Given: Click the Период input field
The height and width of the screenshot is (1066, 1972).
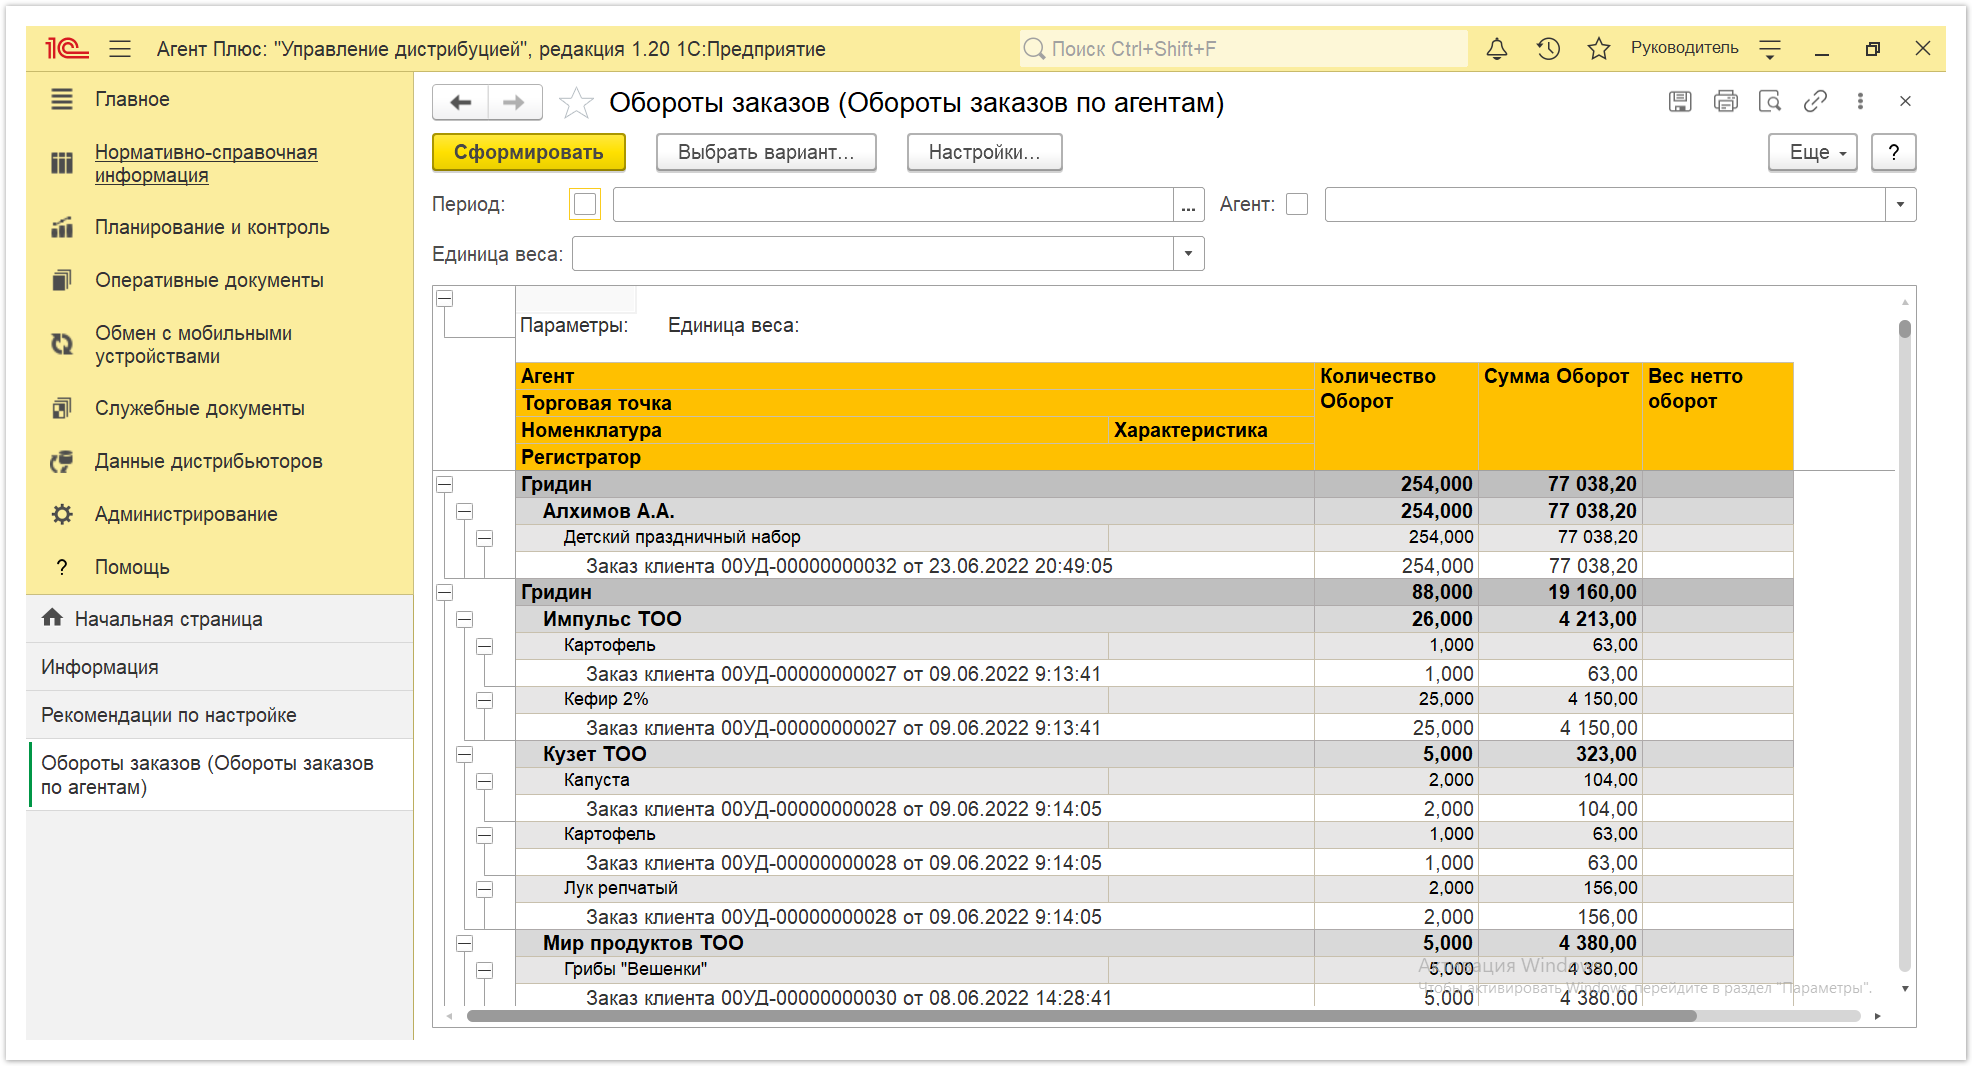Looking at the screenshot, I should [893, 204].
